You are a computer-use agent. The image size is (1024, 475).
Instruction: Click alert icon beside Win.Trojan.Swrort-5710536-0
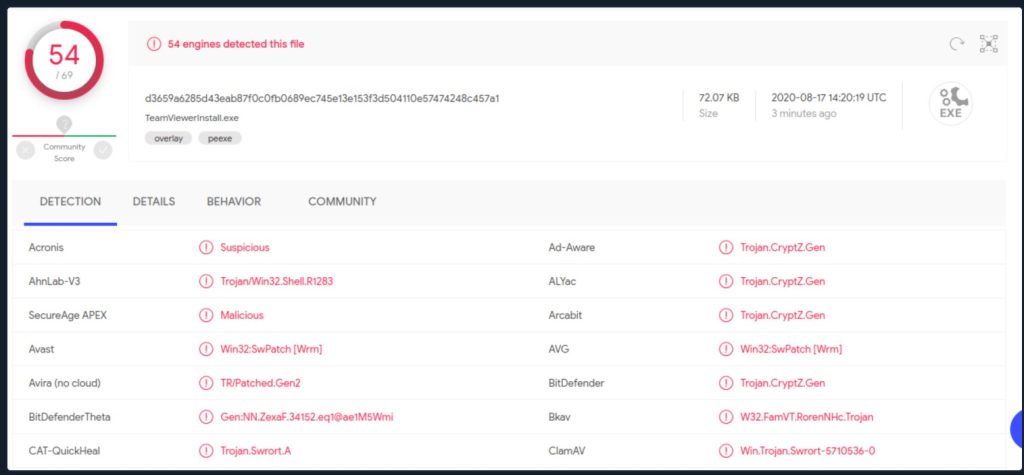[x=726, y=451]
